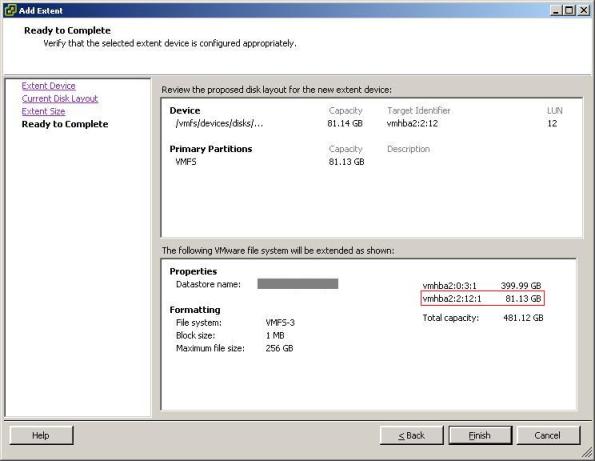Maximize the Add Extent window

click(x=570, y=10)
